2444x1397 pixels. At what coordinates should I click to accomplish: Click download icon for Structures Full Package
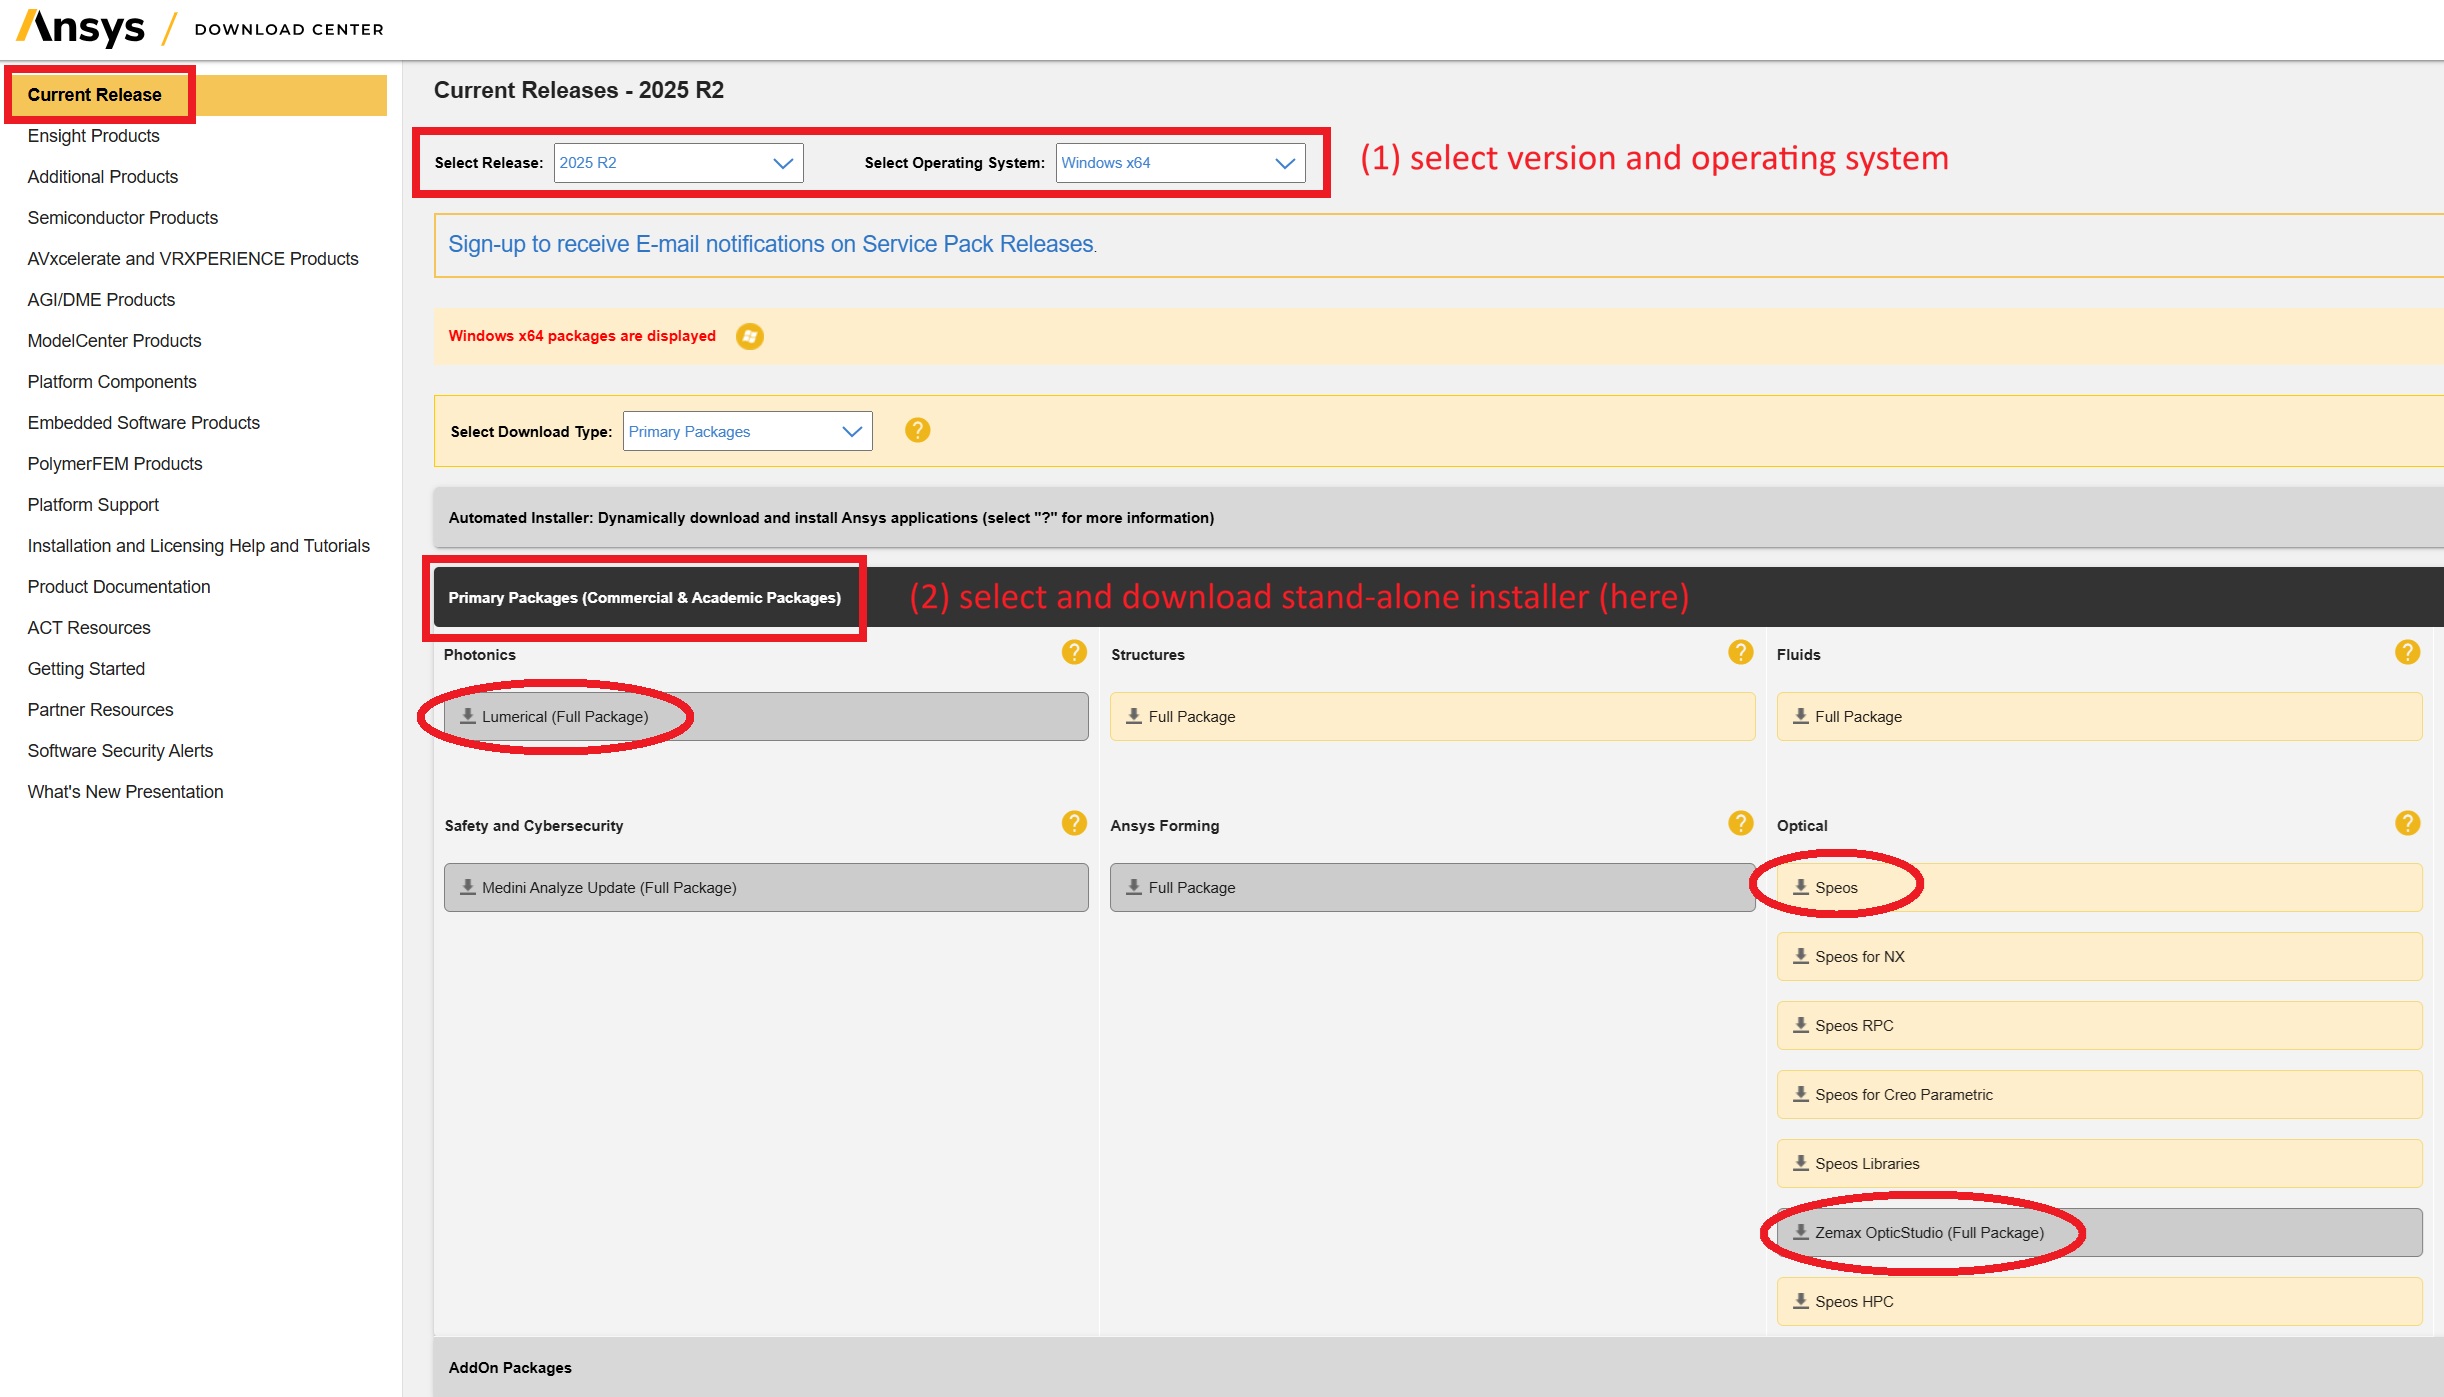pyautogui.click(x=1134, y=716)
